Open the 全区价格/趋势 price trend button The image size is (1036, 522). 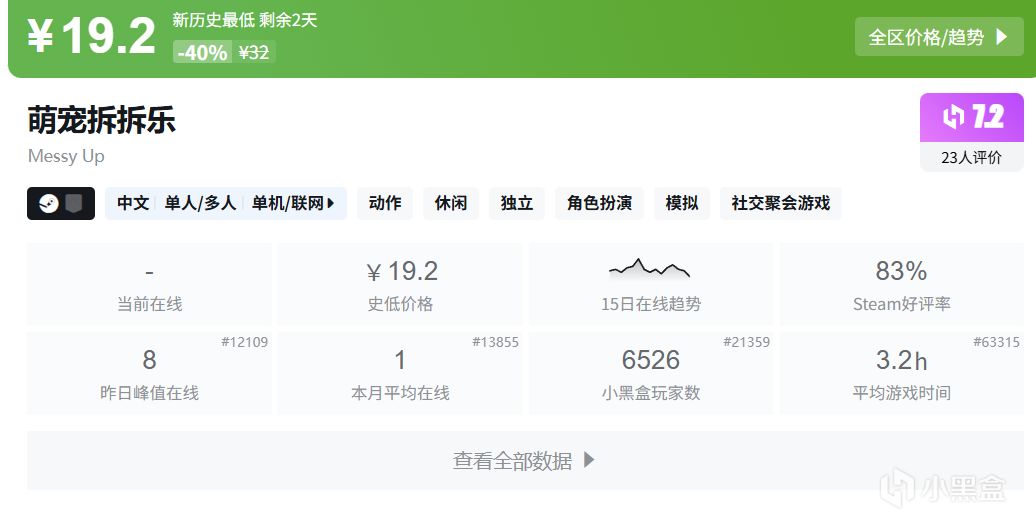pos(939,37)
